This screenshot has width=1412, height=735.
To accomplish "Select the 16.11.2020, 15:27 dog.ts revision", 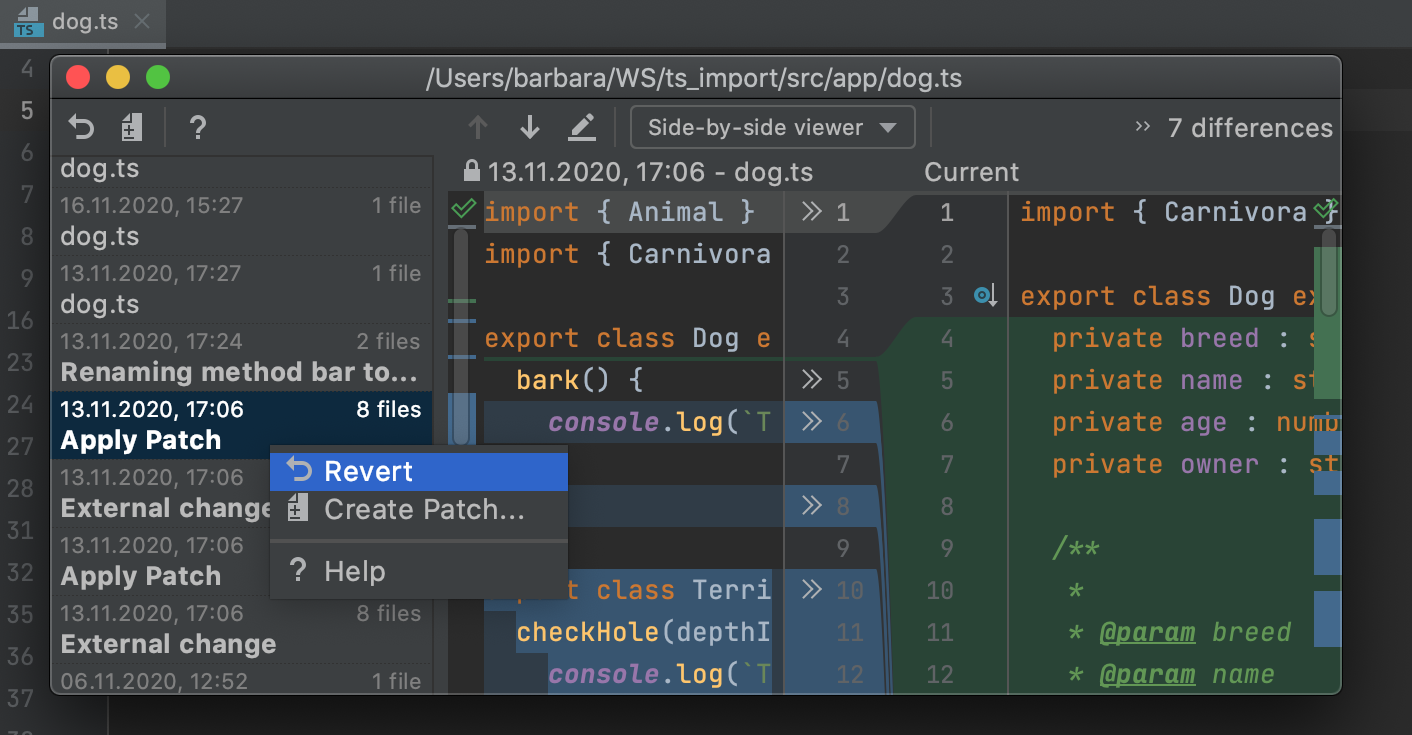I will [x=240, y=222].
